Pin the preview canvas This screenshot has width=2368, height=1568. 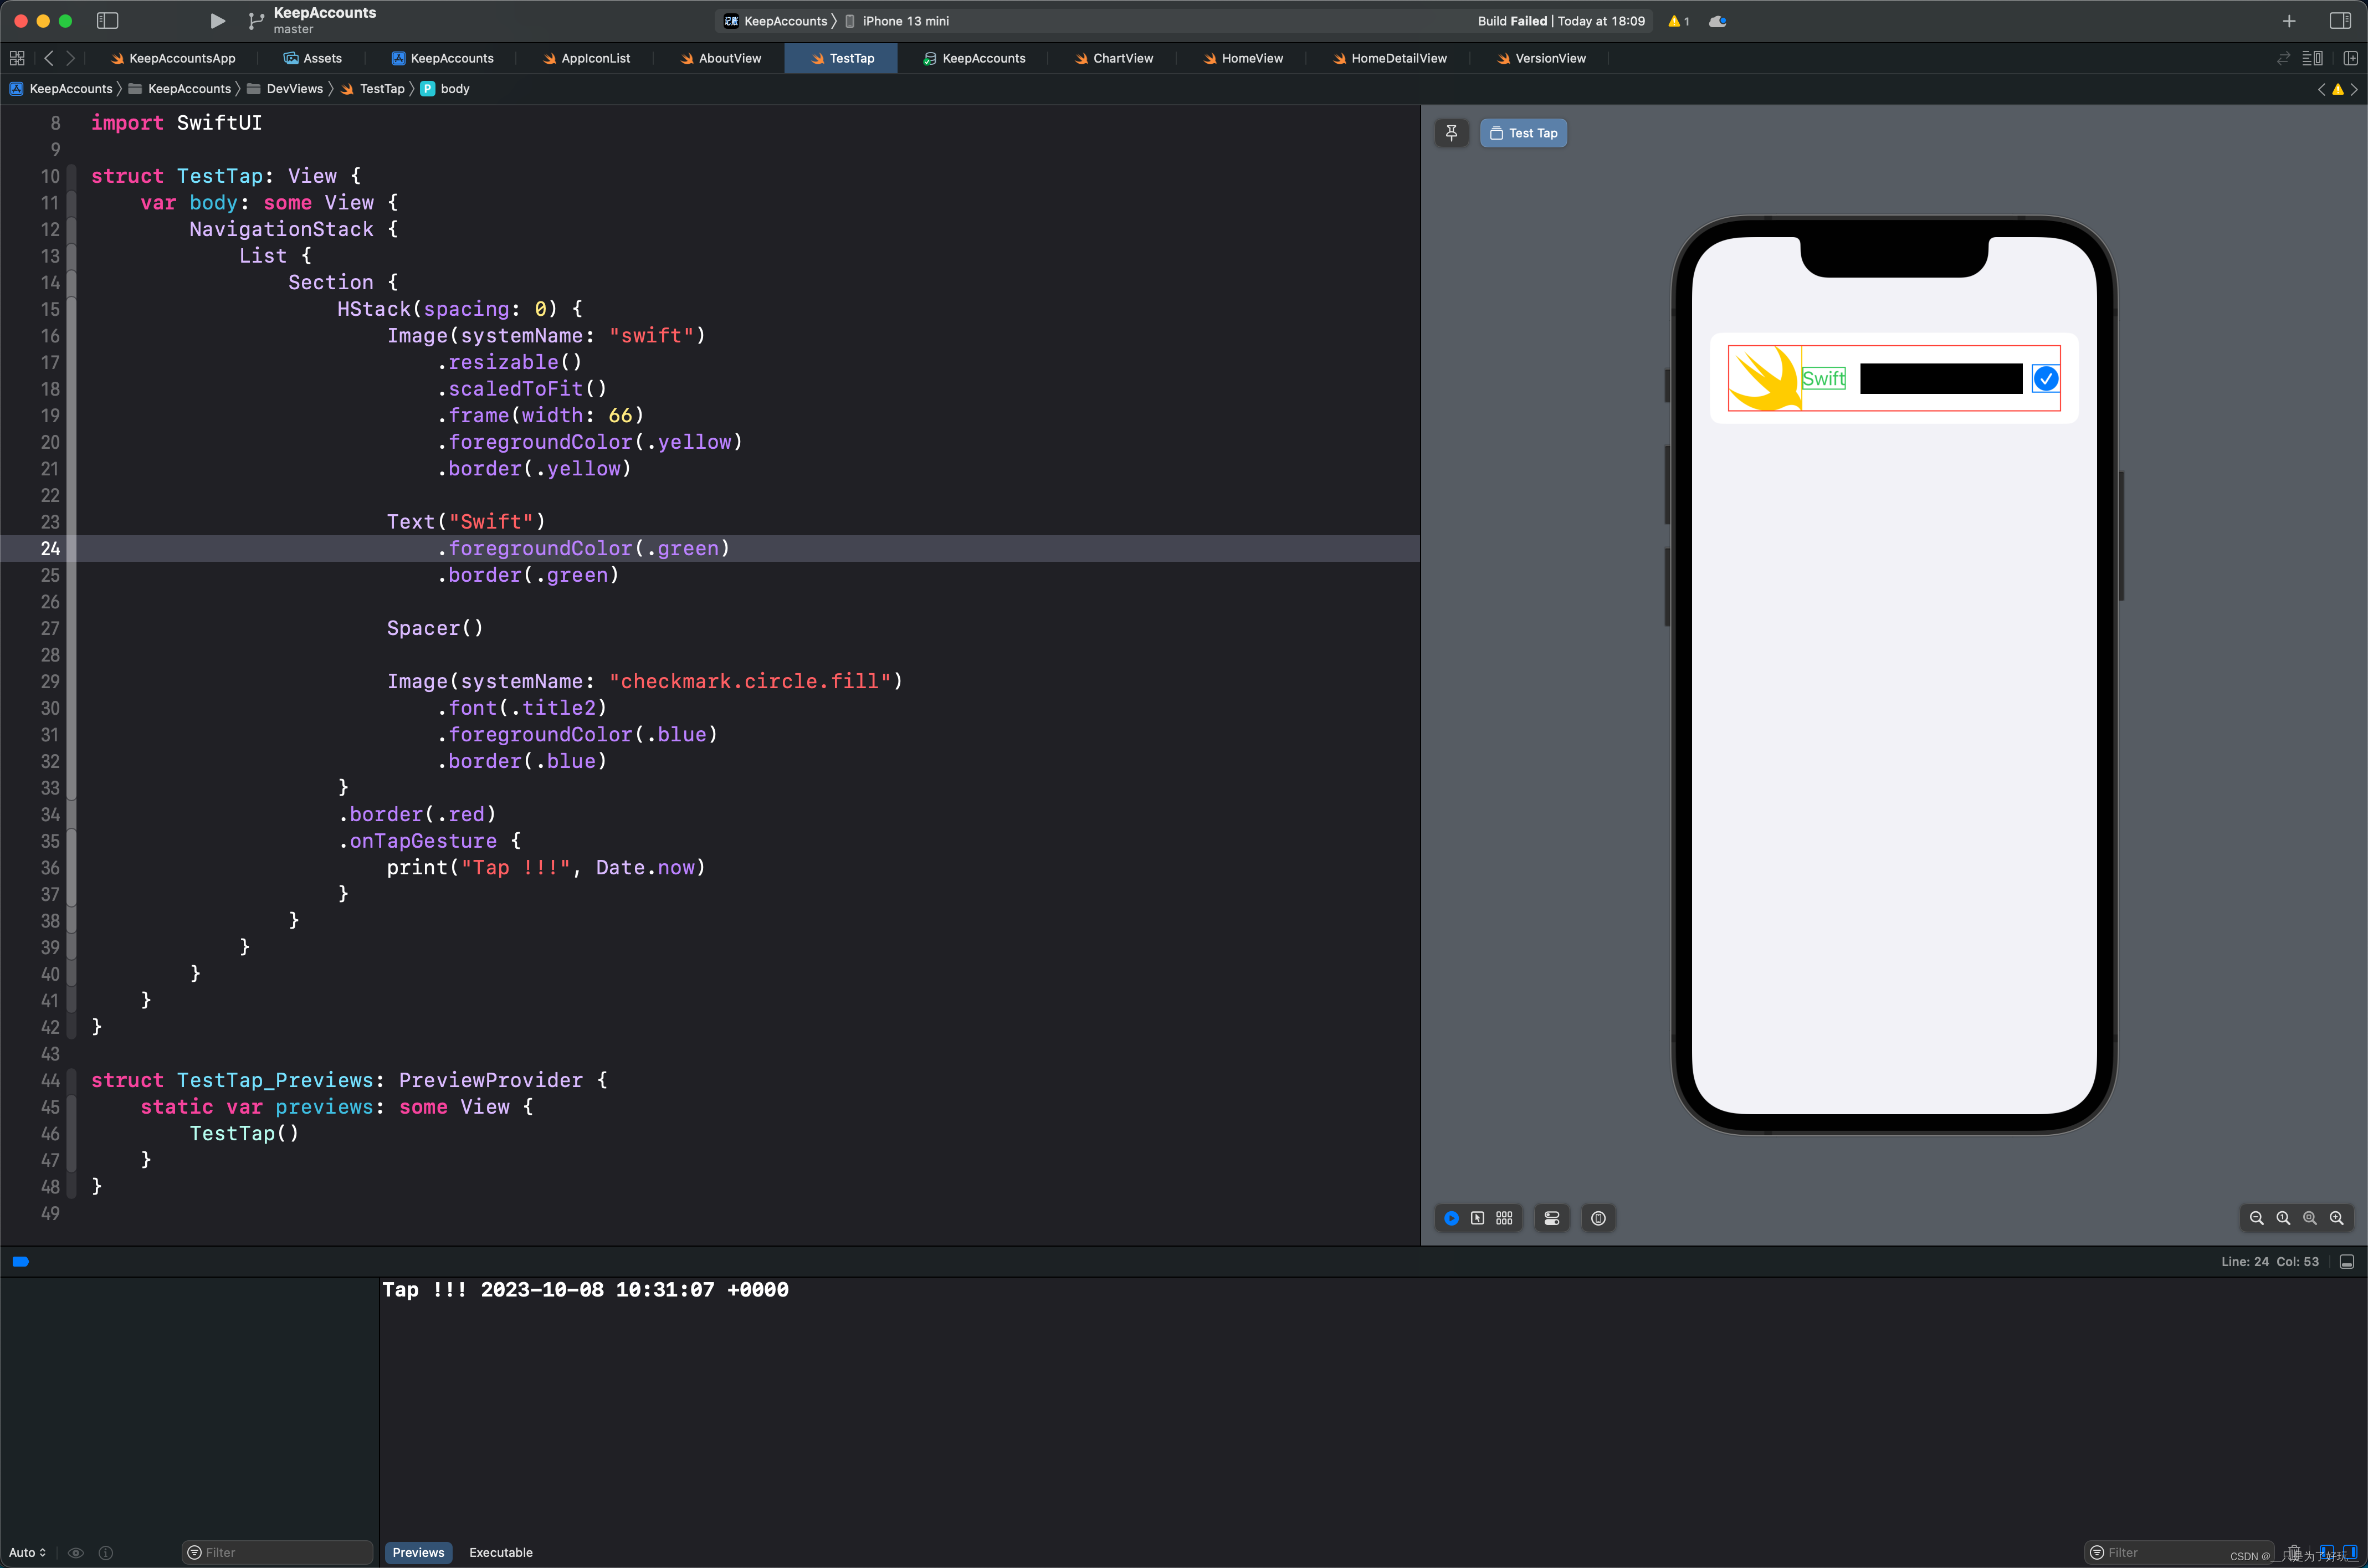(1451, 133)
